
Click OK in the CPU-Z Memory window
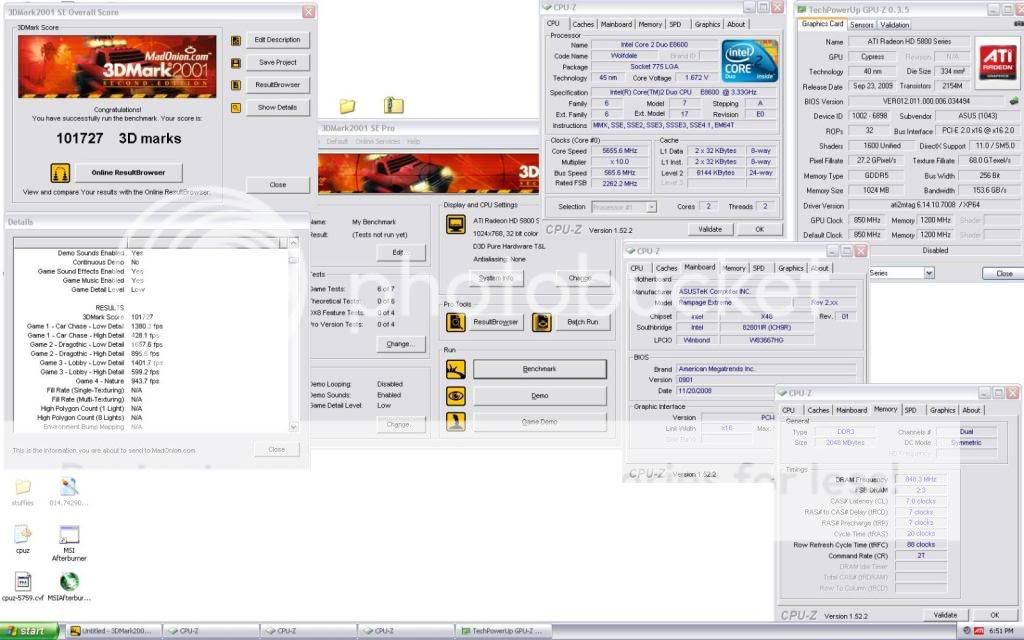(x=995, y=615)
